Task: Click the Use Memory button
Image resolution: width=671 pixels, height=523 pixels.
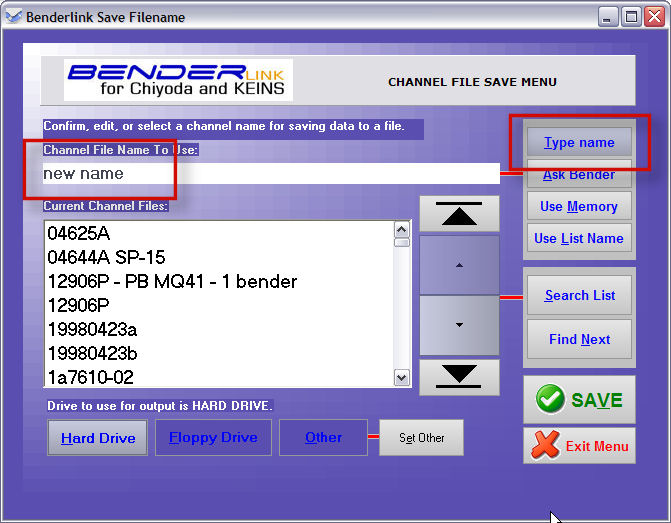Action: point(579,206)
